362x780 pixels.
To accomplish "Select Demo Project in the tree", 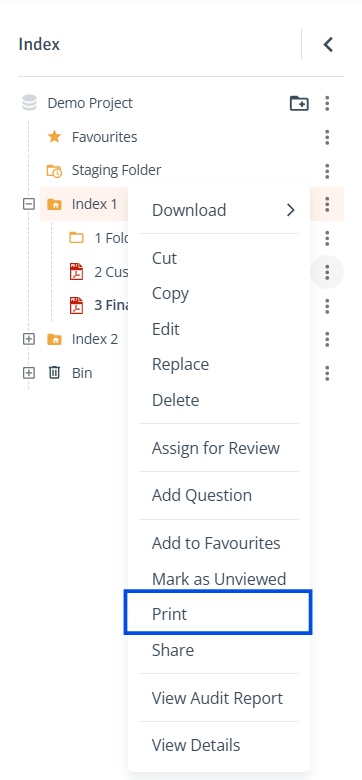I will [x=90, y=103].
